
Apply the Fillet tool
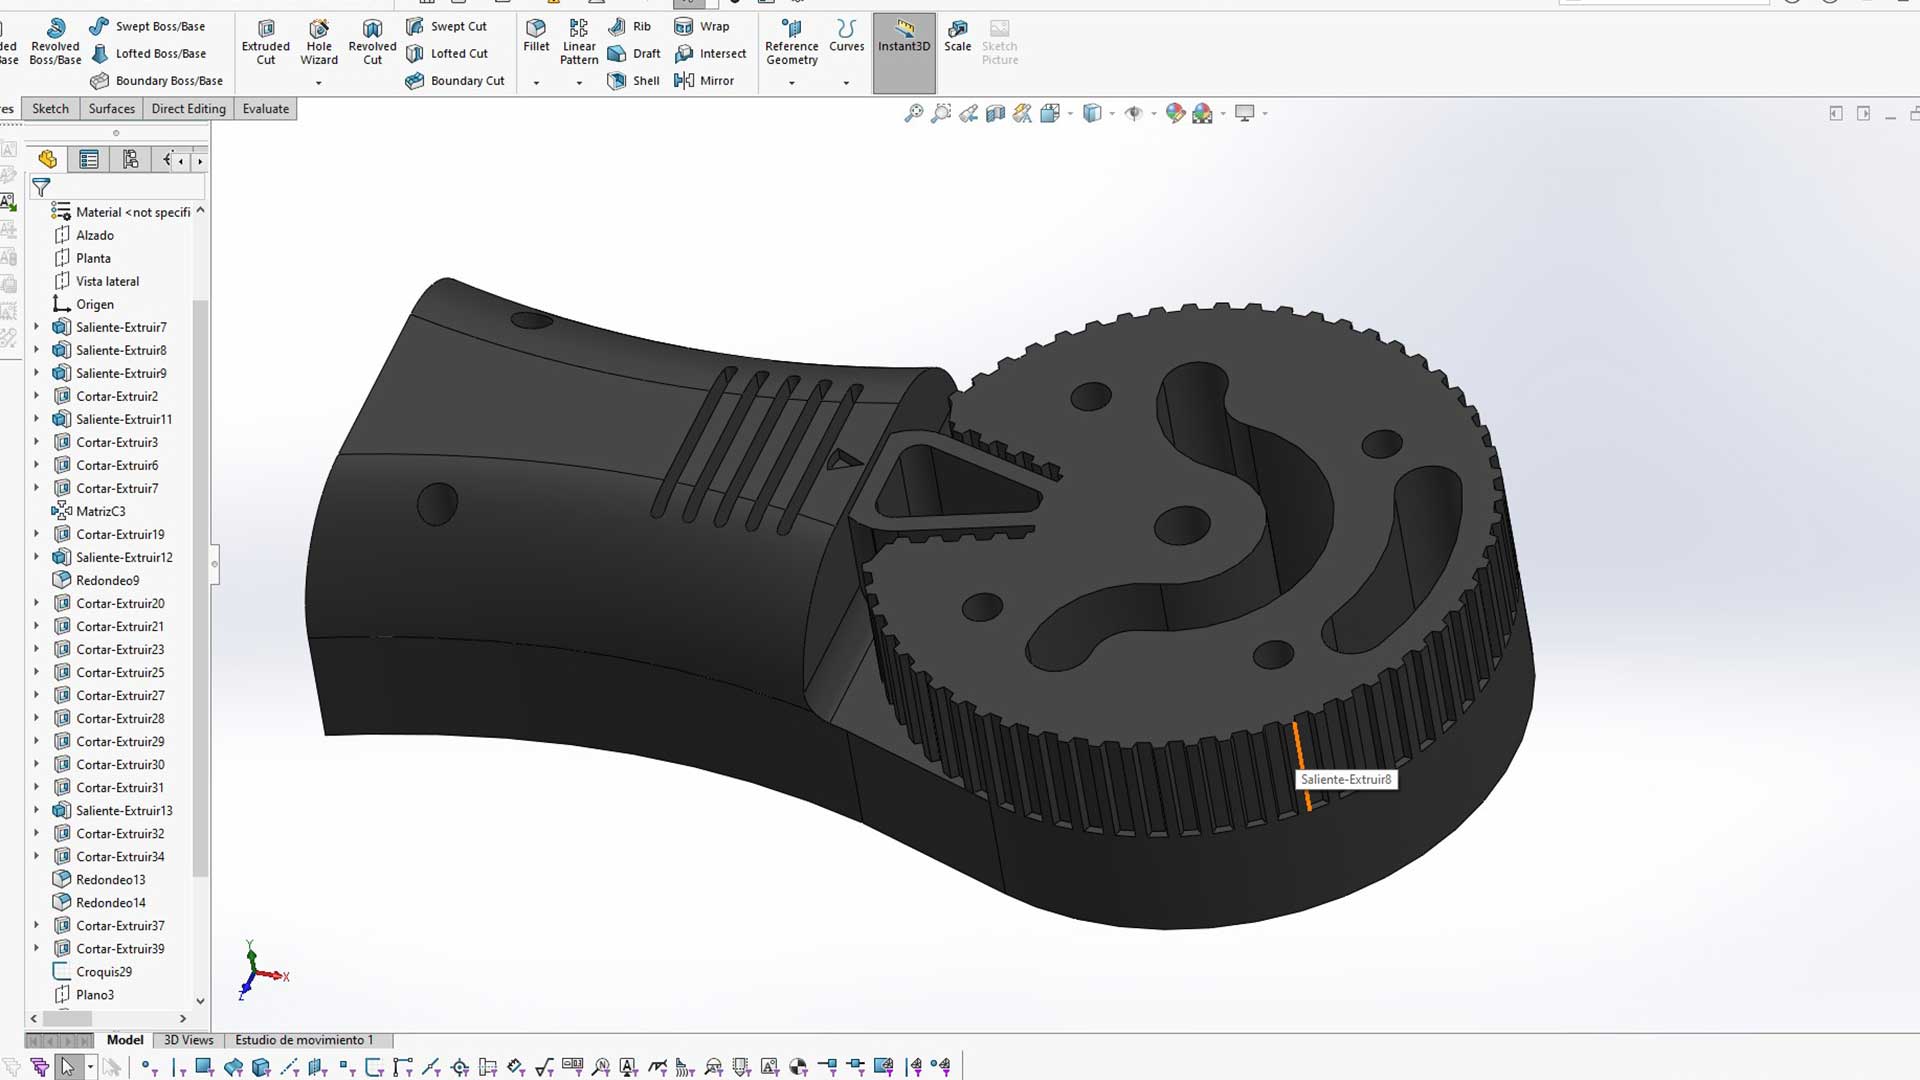click(x=536, y=35)
